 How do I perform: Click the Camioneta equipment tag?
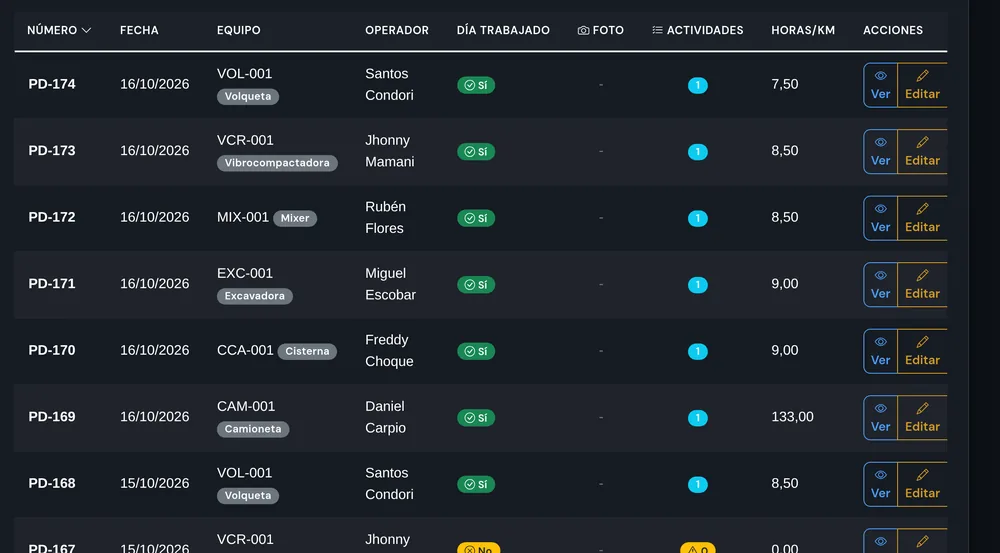pyautogui.click(x=253, y=429)
